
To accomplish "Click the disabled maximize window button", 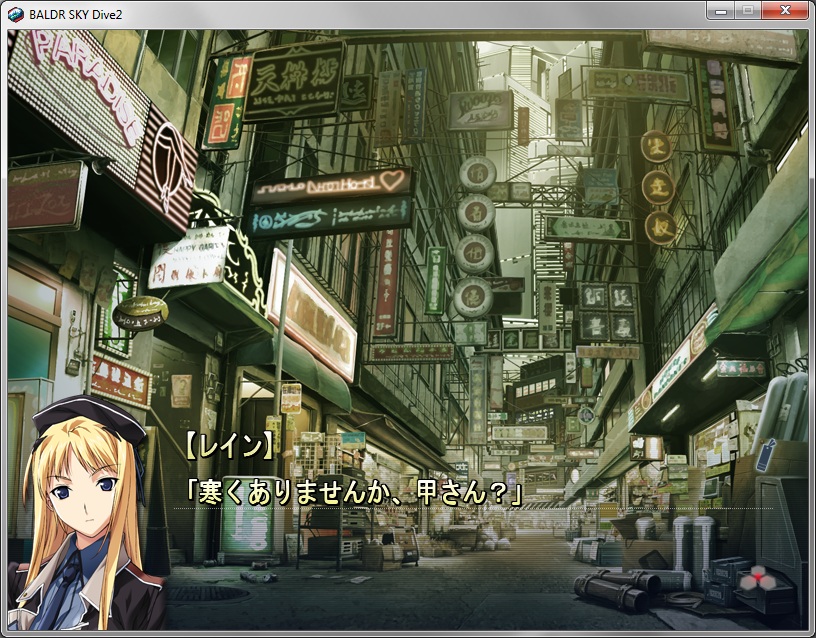I will pos(748,10).
